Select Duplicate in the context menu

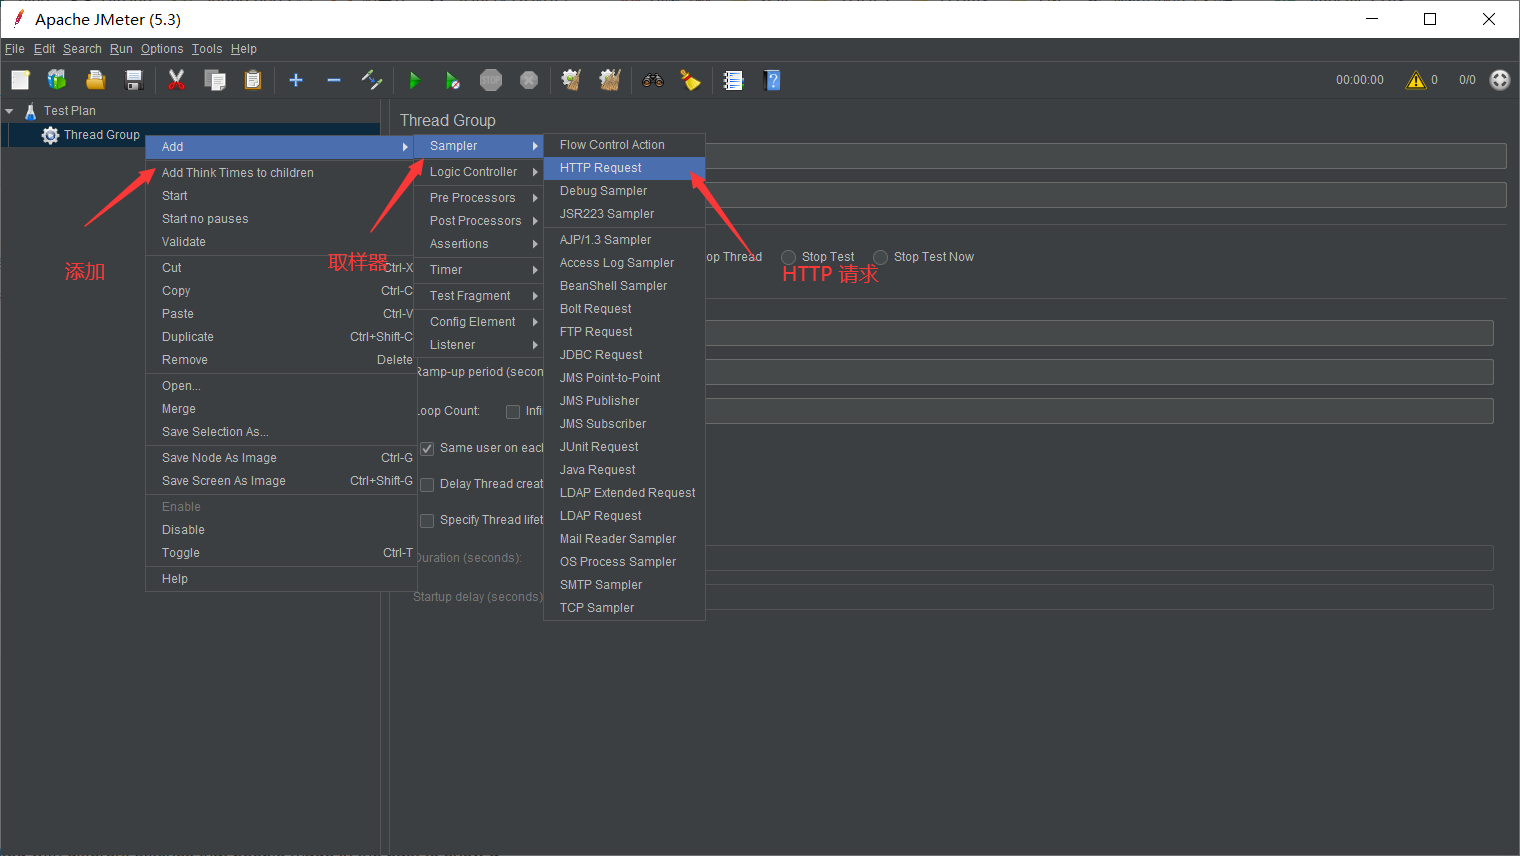(x=188, y=337)
